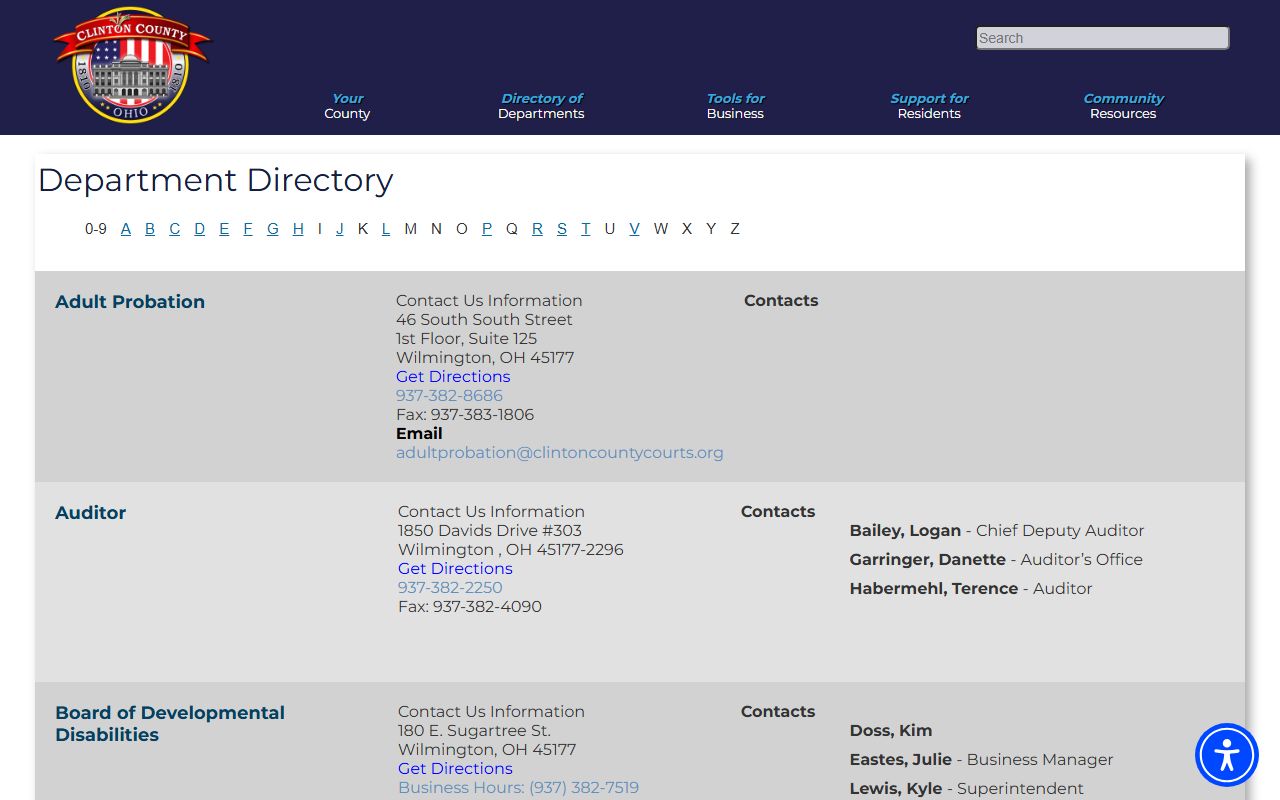This screenshot has width=1280, height=800.
Task: Select contact Bailey, Logan
Action: pos(905,531)
